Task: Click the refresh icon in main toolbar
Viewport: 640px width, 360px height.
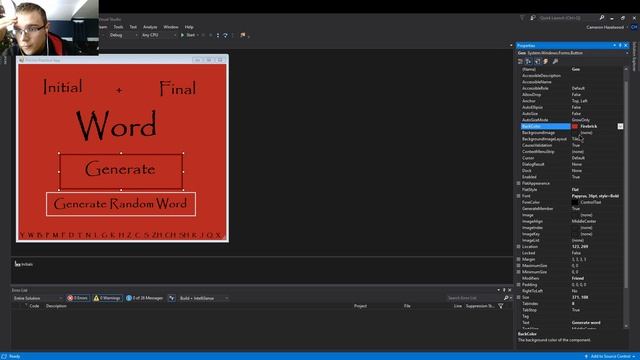Action: click(225, 36)
